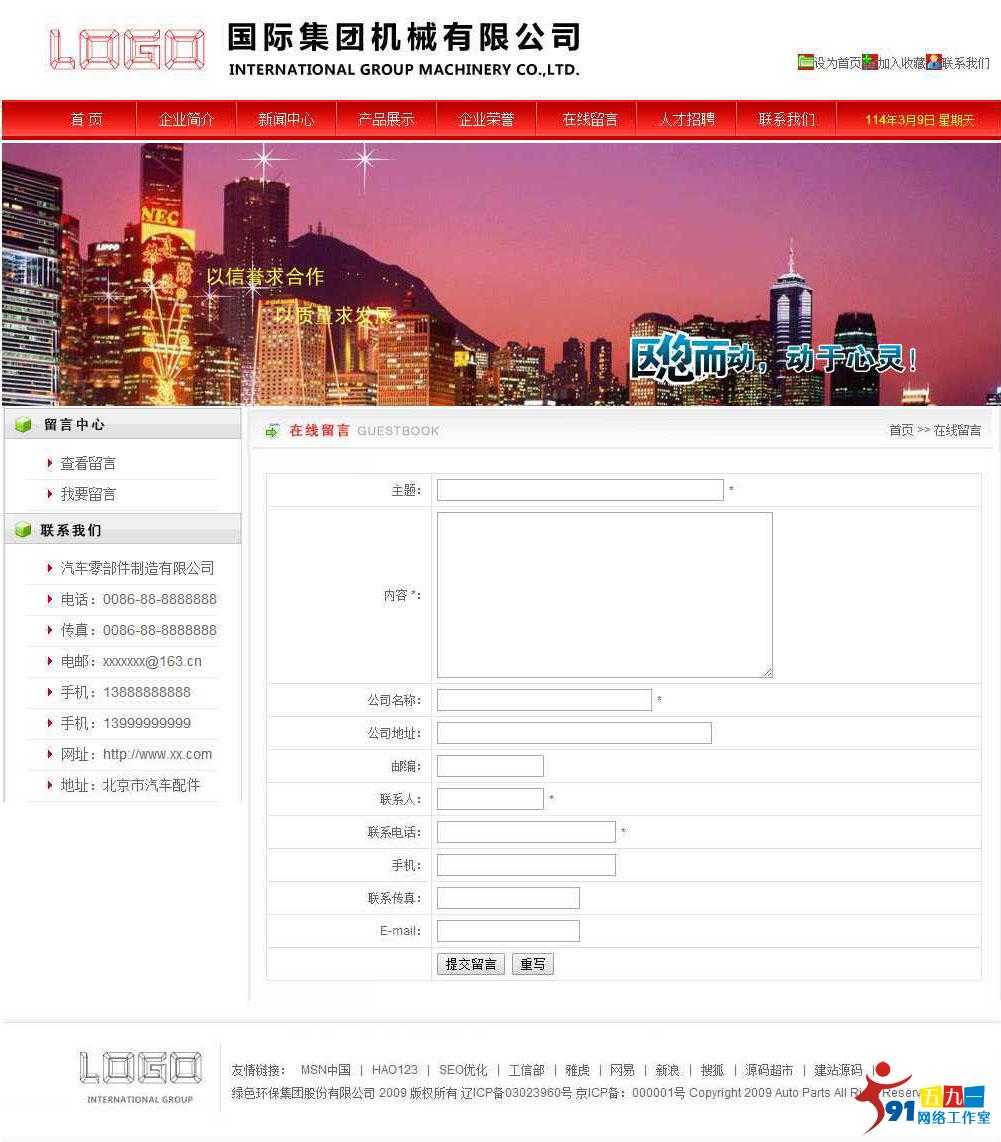The width and height of the screenshot is (1001, 1142).
Task: Click inside the 主题 input box
Action: tap(580, 490)
